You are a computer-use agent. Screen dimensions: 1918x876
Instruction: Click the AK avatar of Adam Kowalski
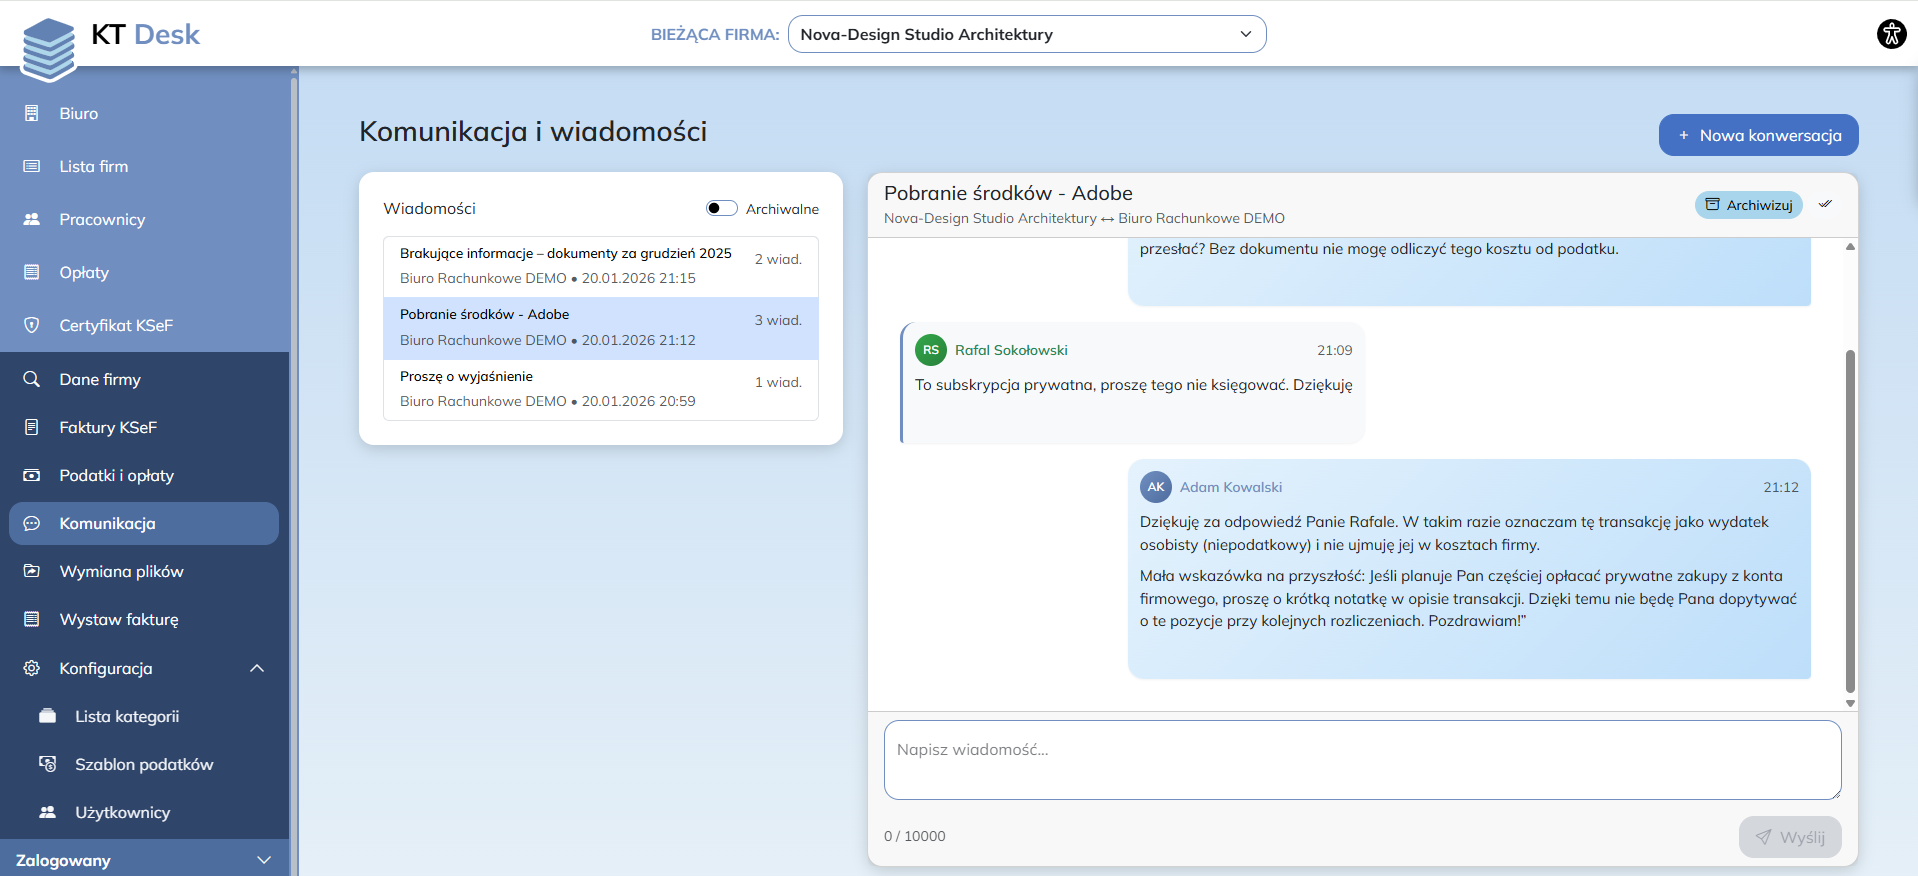pyautogui.click(x=1155, y=487)
